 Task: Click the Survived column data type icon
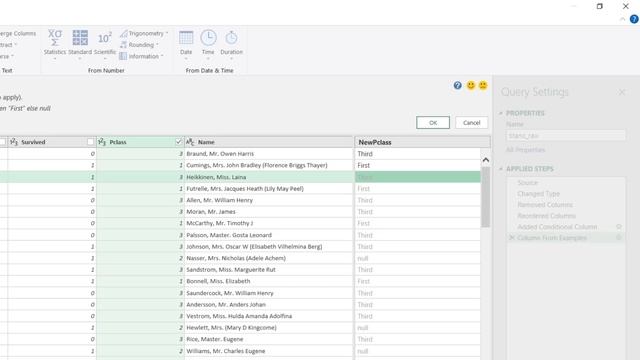click(14, 142)
